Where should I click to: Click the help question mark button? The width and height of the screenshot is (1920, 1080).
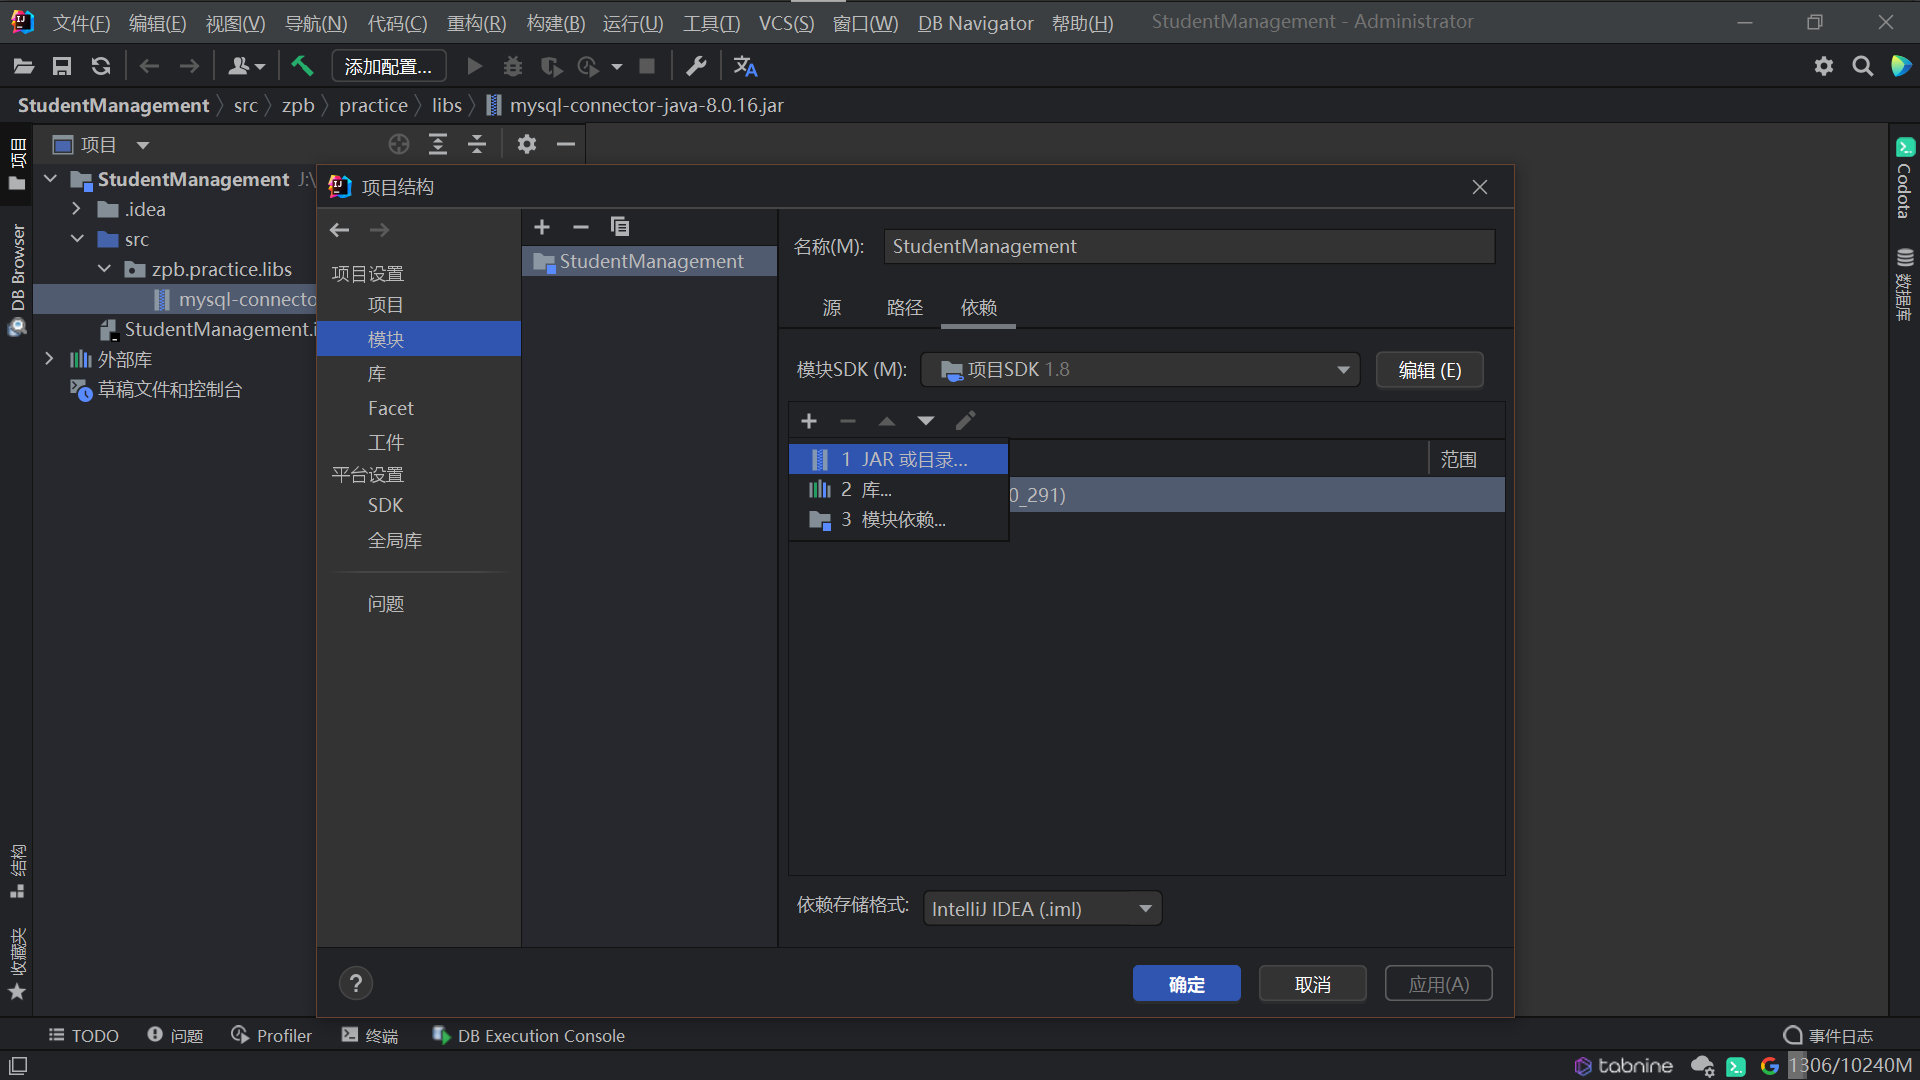pyautogui.click(x=355, y=984)
